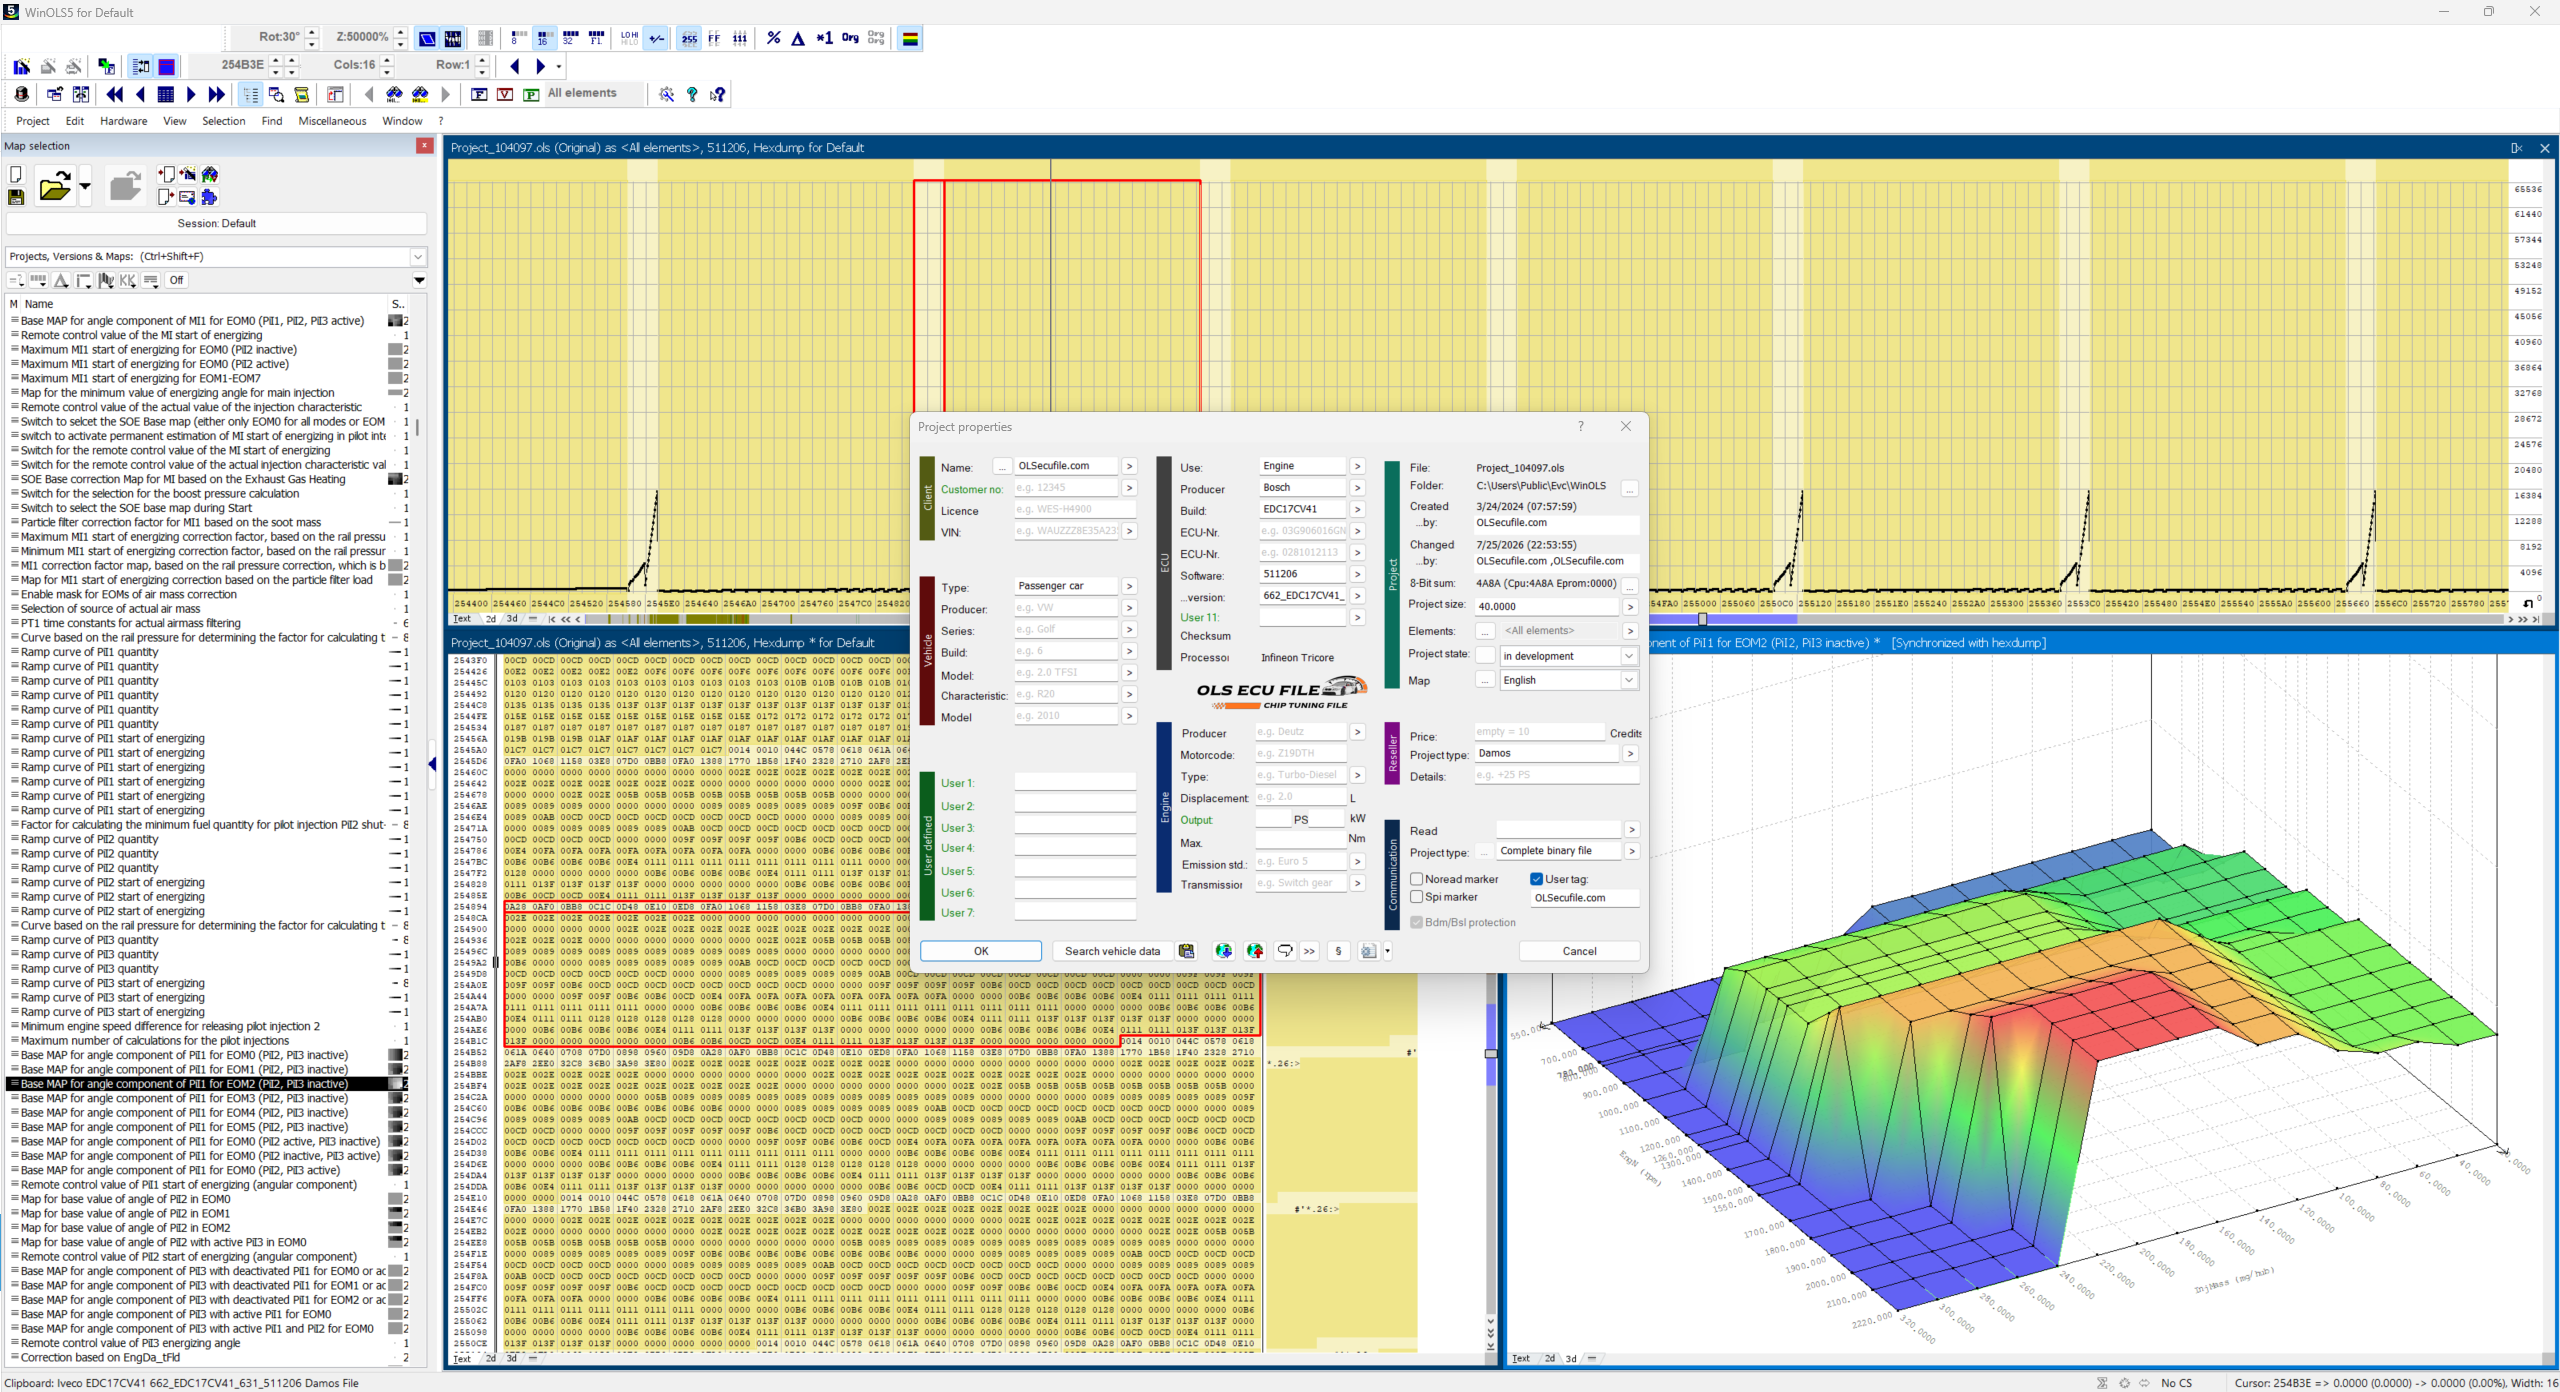Open the settings tools icon
Screen dimensions: 2560x1392
pos(666,94)
